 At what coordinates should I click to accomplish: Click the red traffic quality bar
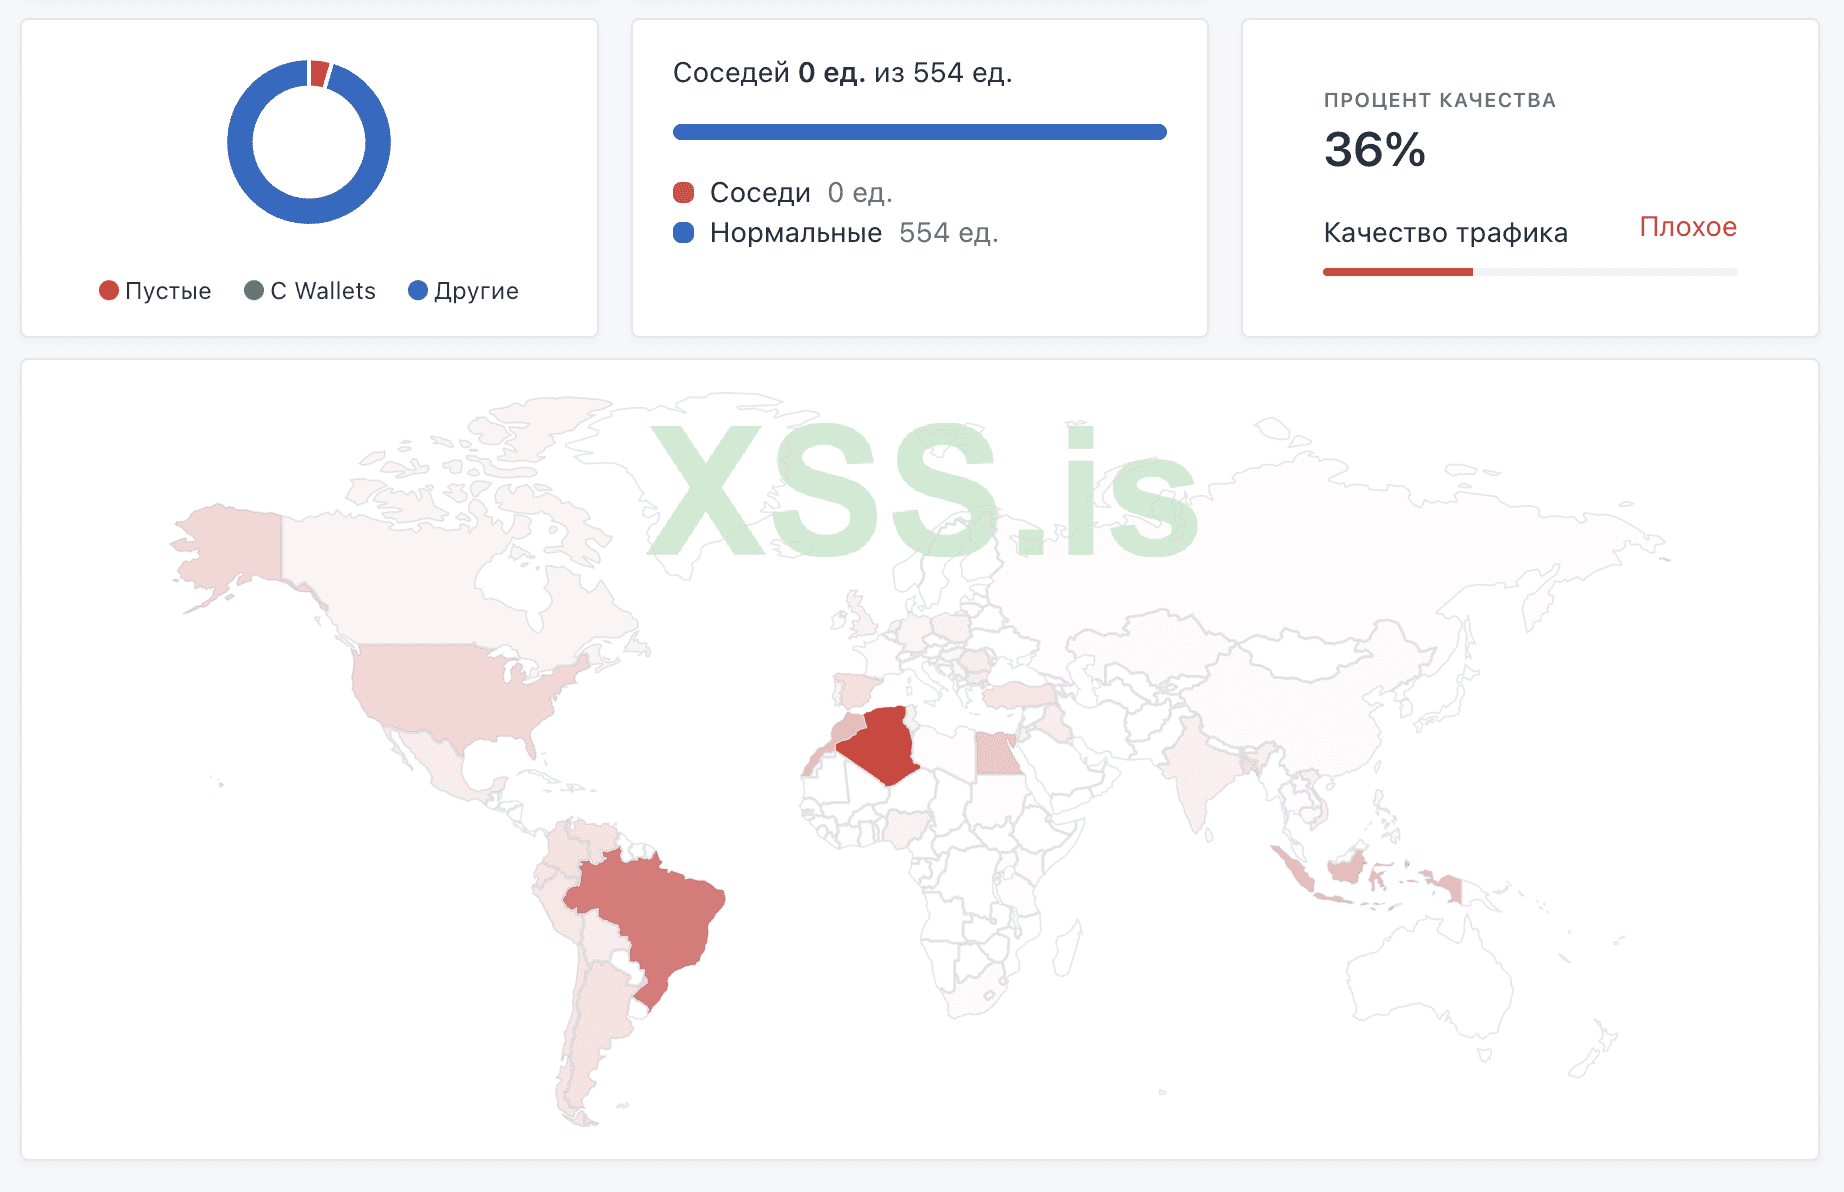point(1397,272)
